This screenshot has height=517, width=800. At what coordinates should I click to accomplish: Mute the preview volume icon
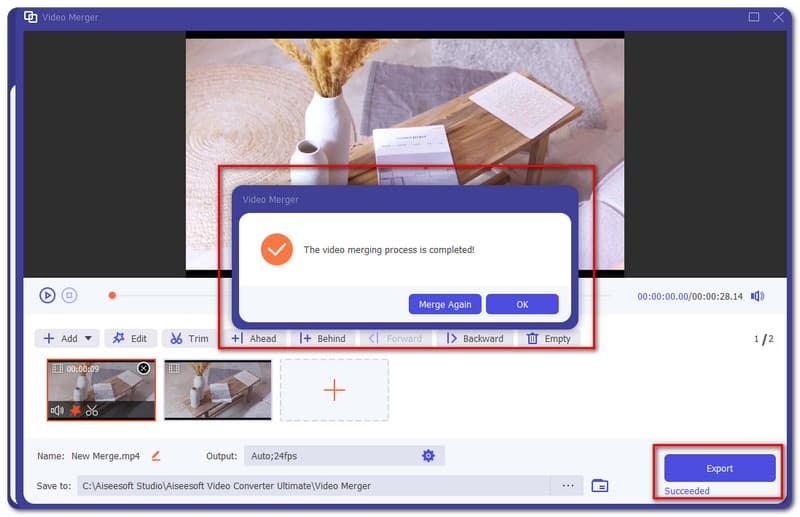pos(758,296)
